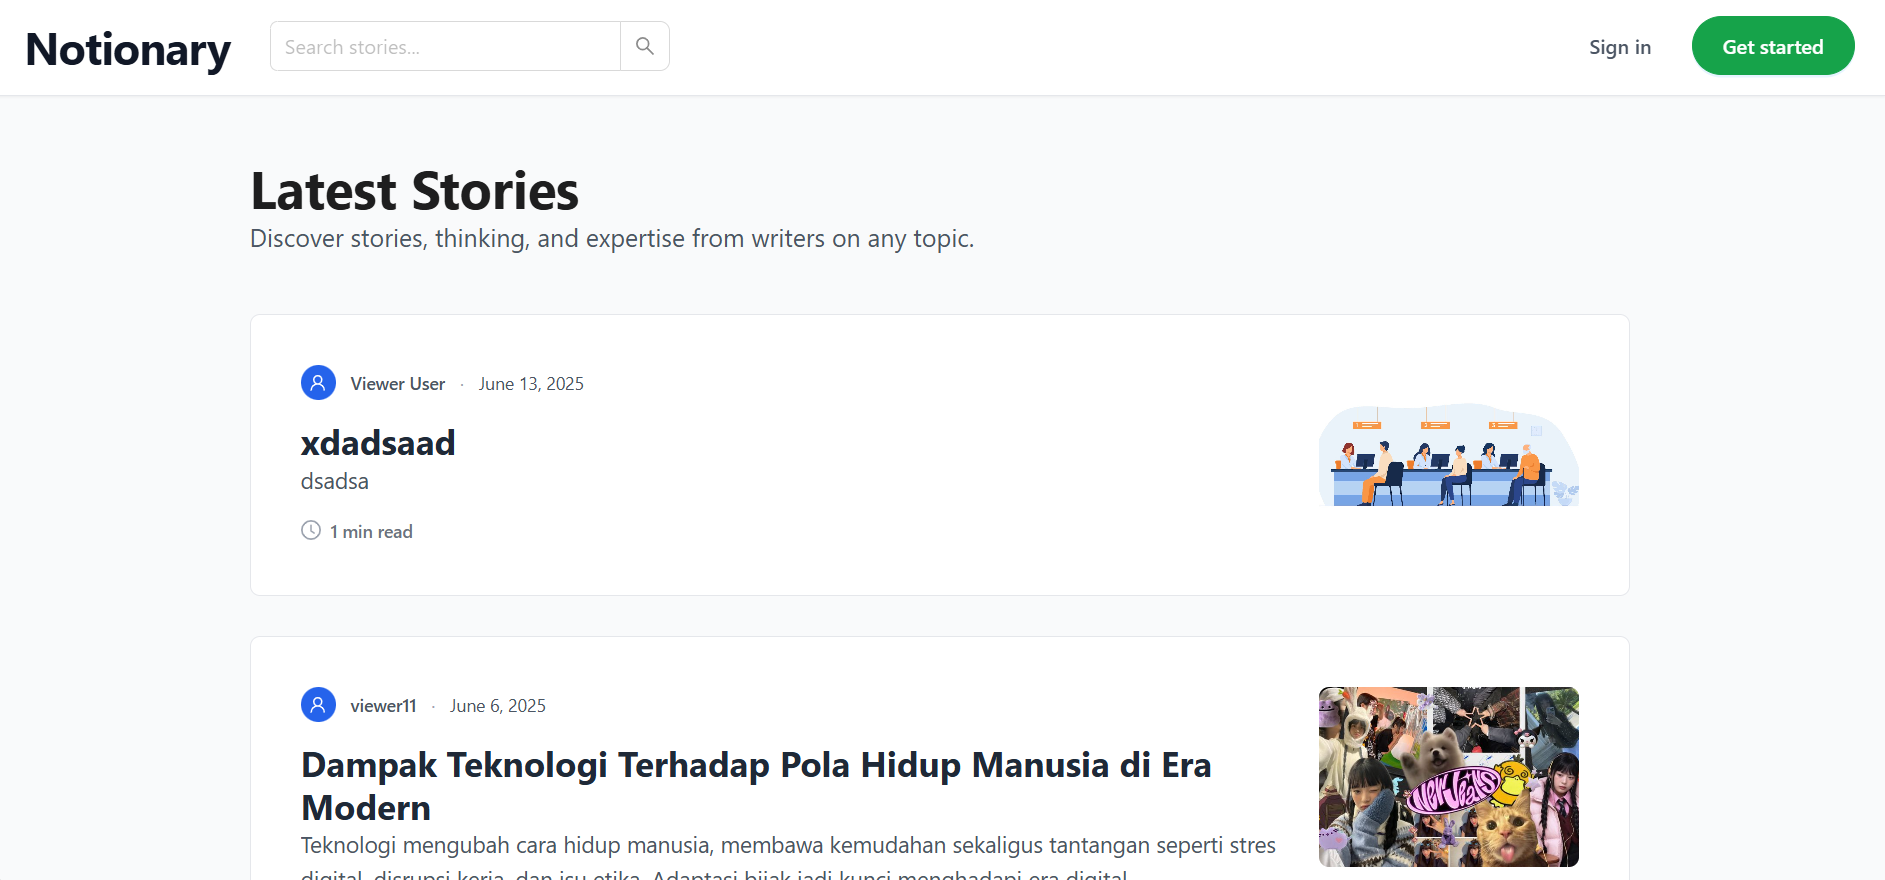Open the story titled xdadsaad

[378, 443]
